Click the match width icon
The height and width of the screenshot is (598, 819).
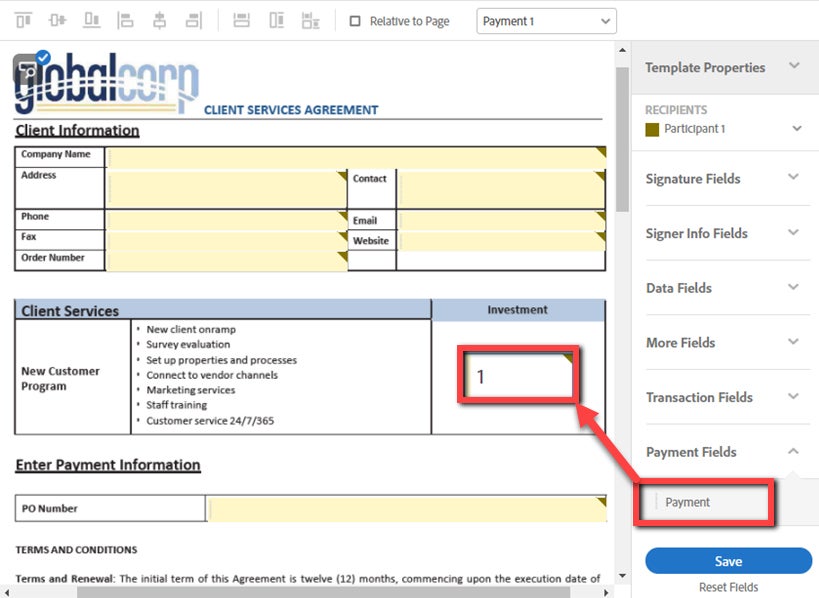(x=241, y=21)
